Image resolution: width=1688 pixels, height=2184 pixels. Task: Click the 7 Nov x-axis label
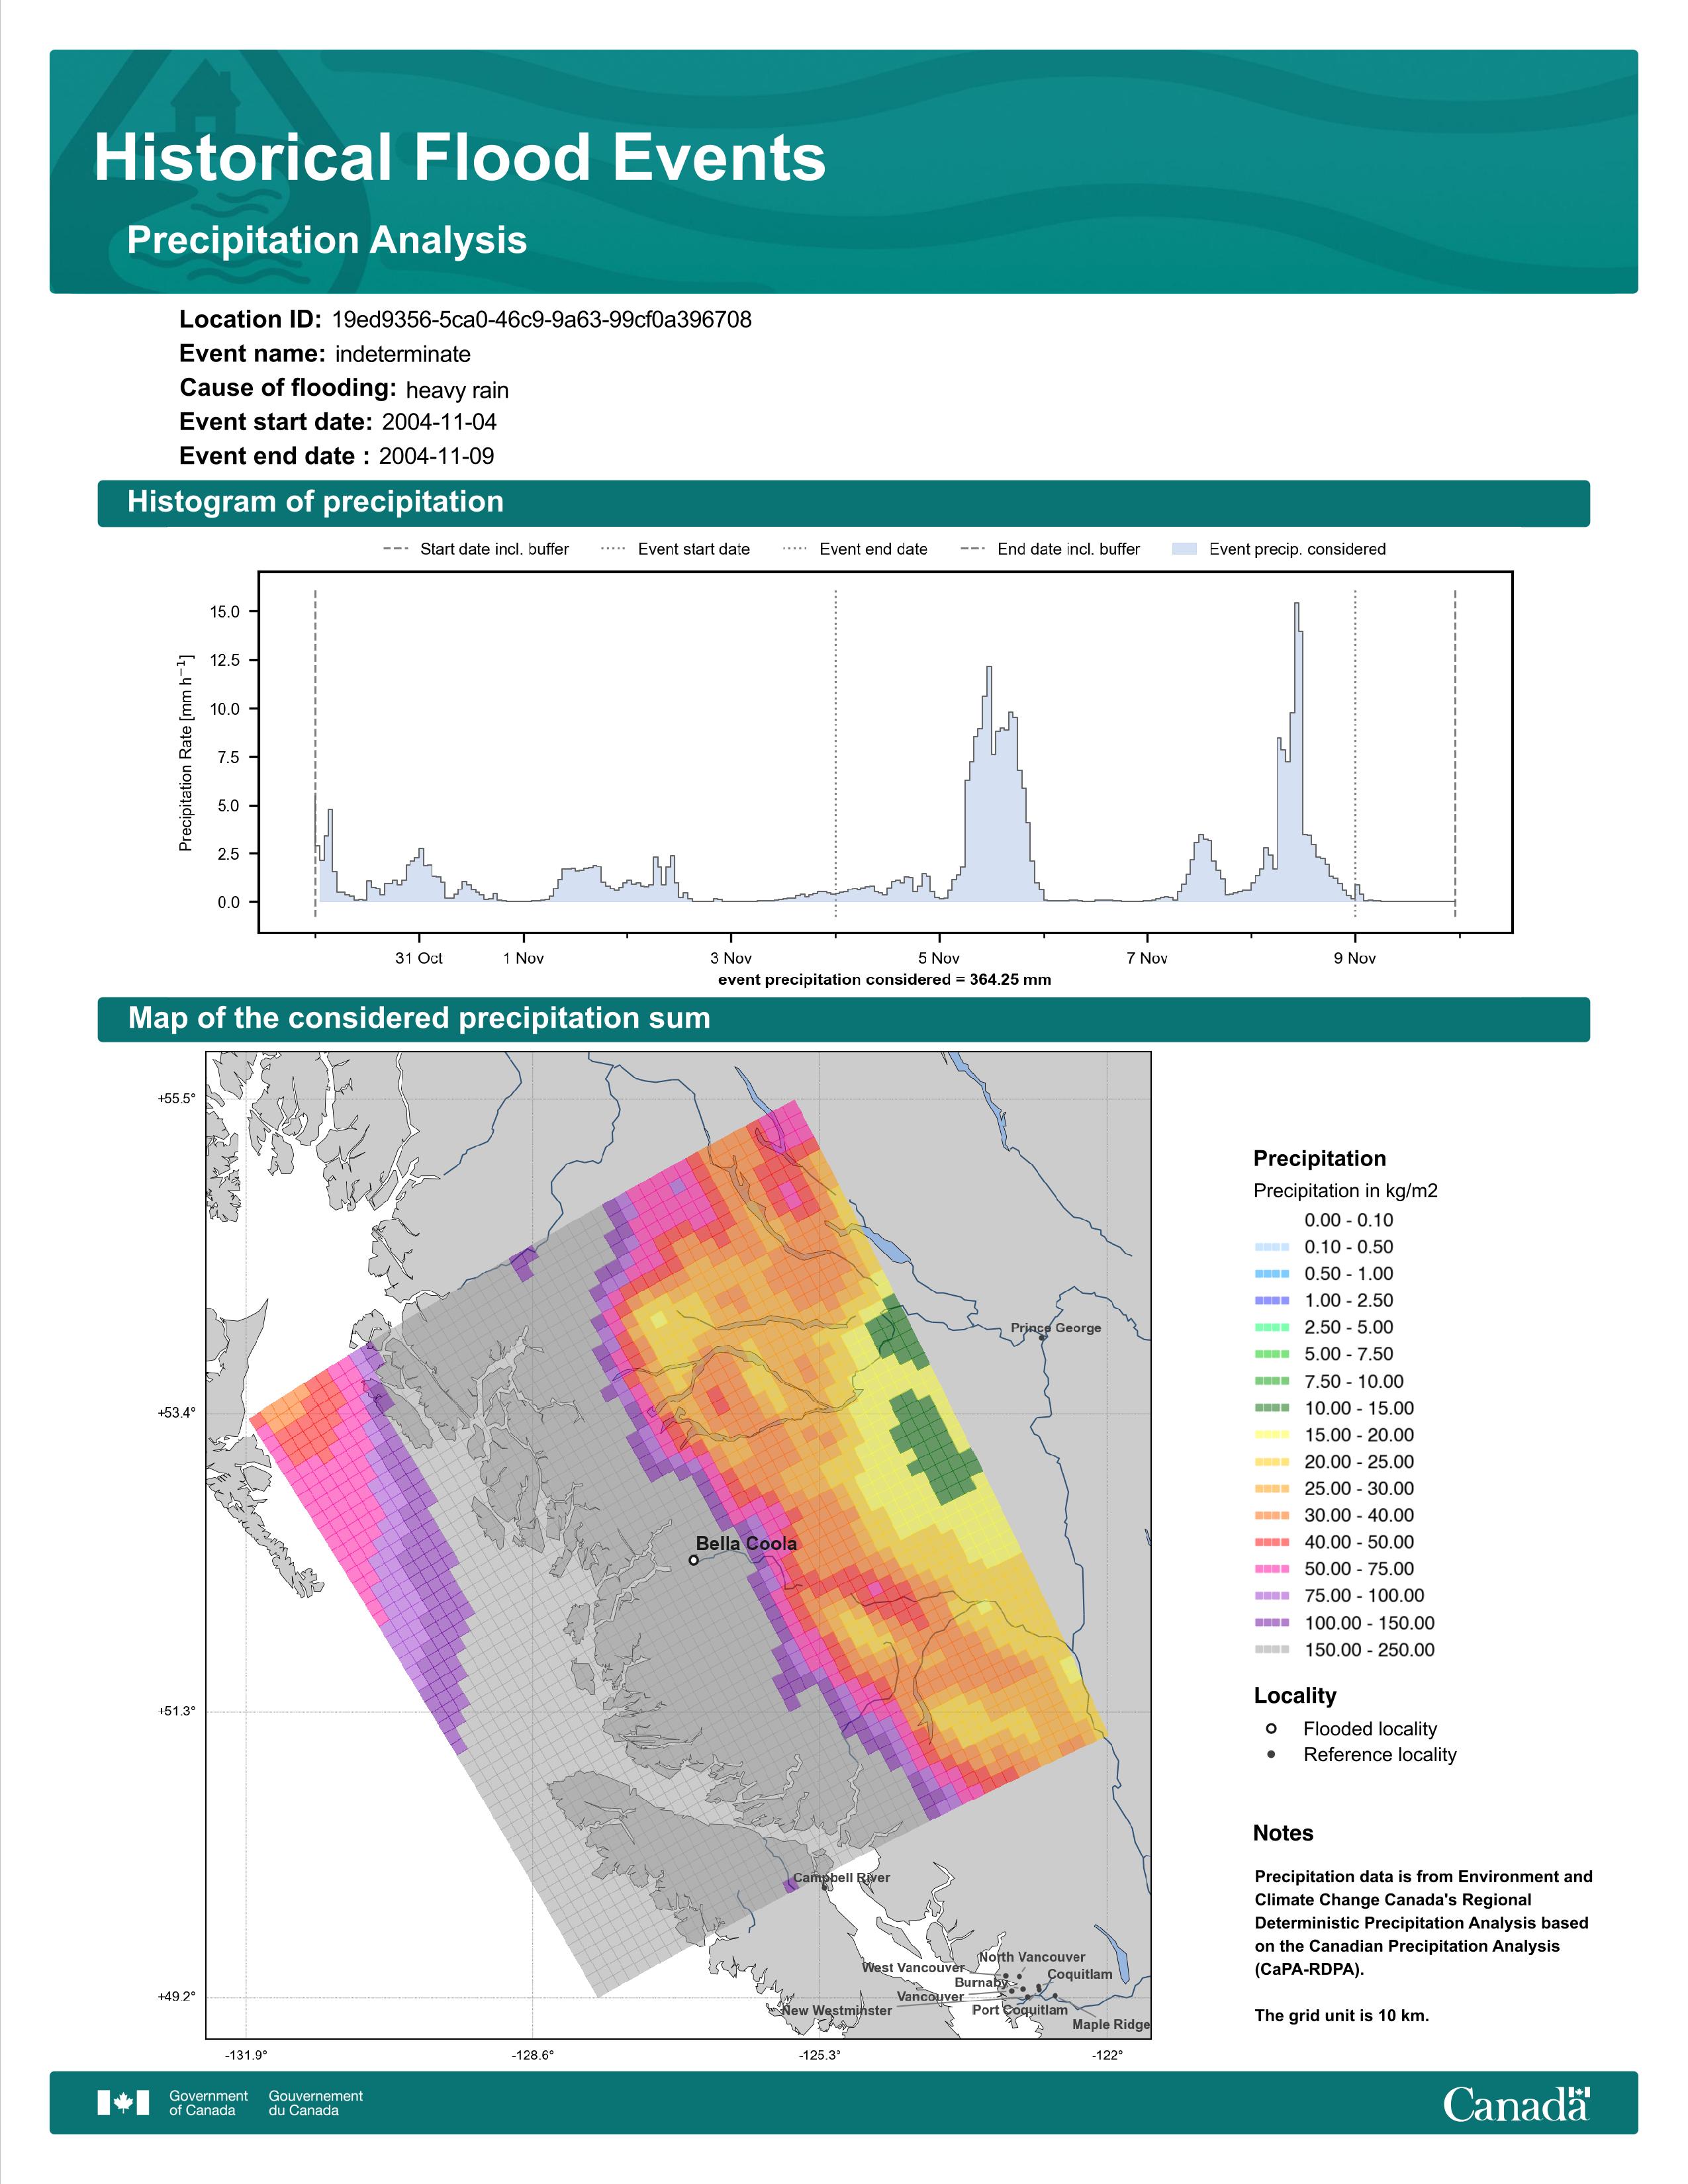point(1147,958)
